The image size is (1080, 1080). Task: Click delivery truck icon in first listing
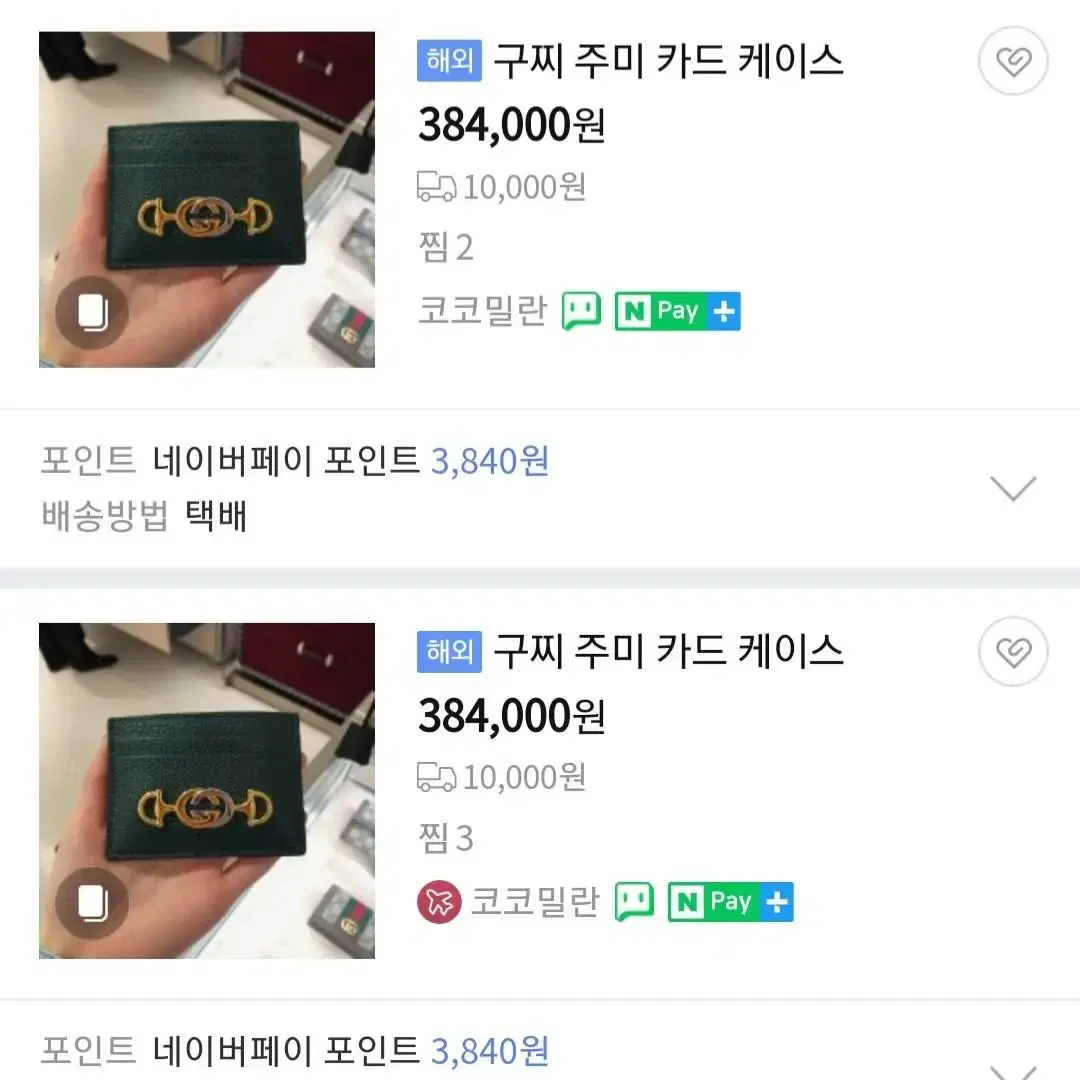[x=437, y=187]
